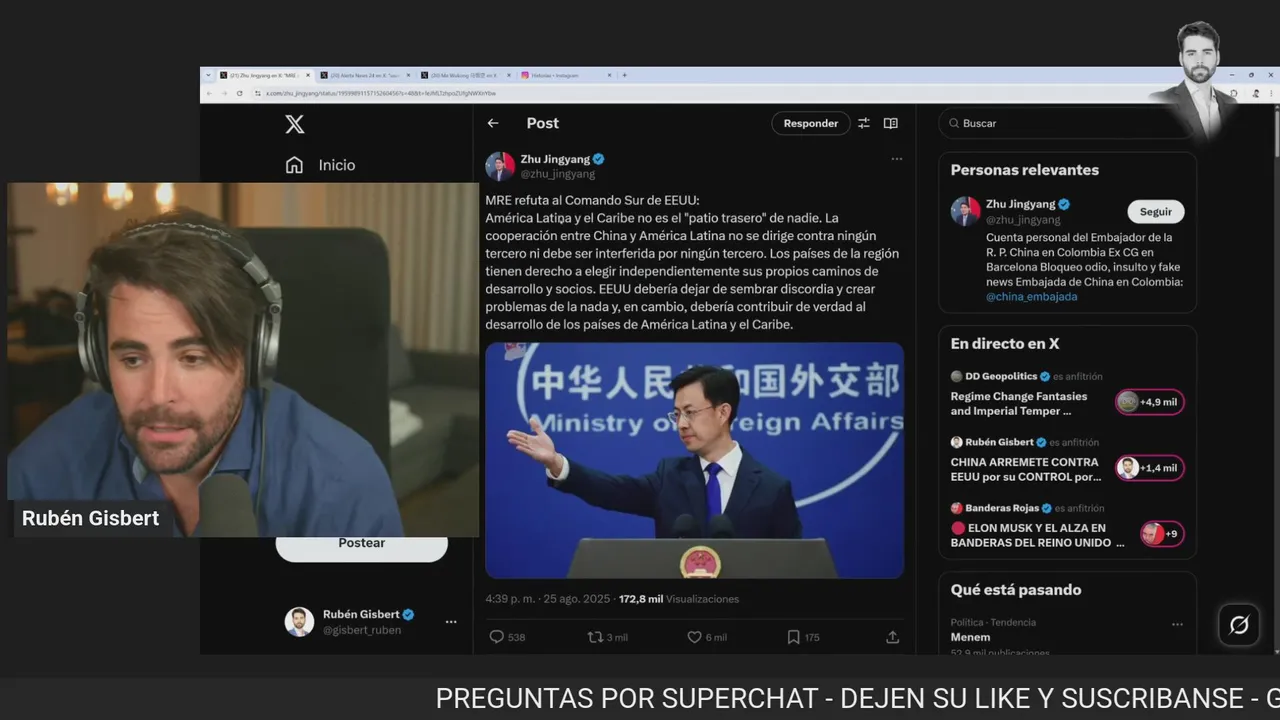The height and width of the screenshot is (720, 1280).
Task: Join the +1,4 mil live listeners pill
Action: [x=1150, y=468]
